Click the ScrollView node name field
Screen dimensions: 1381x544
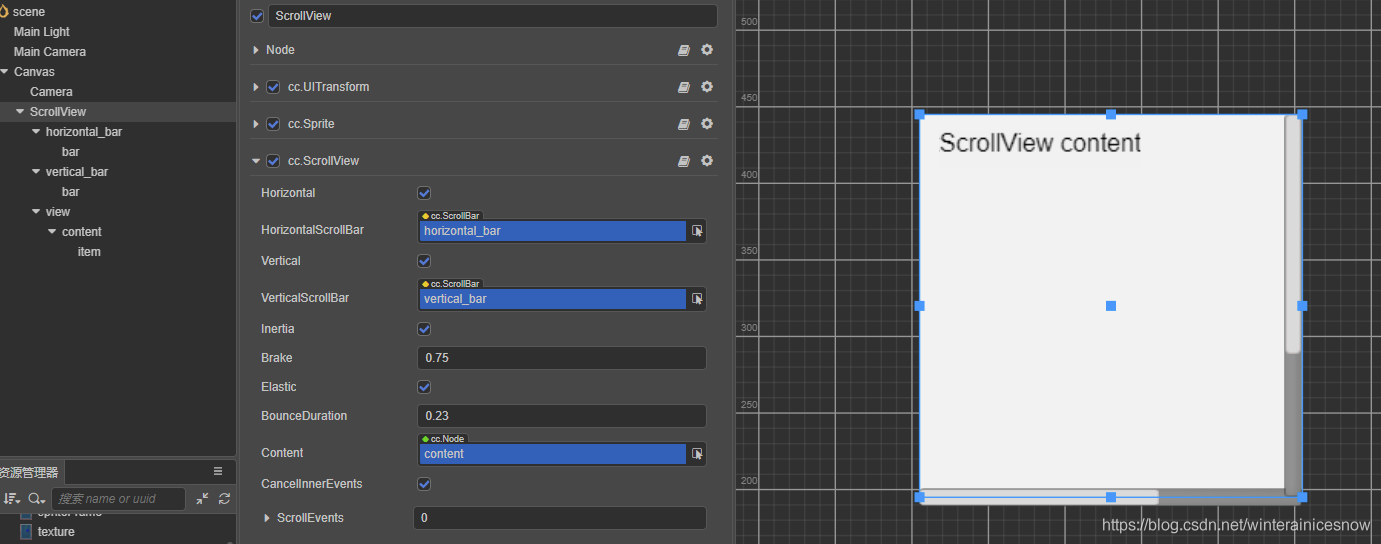pyautogui.click(x=493, y=16)
